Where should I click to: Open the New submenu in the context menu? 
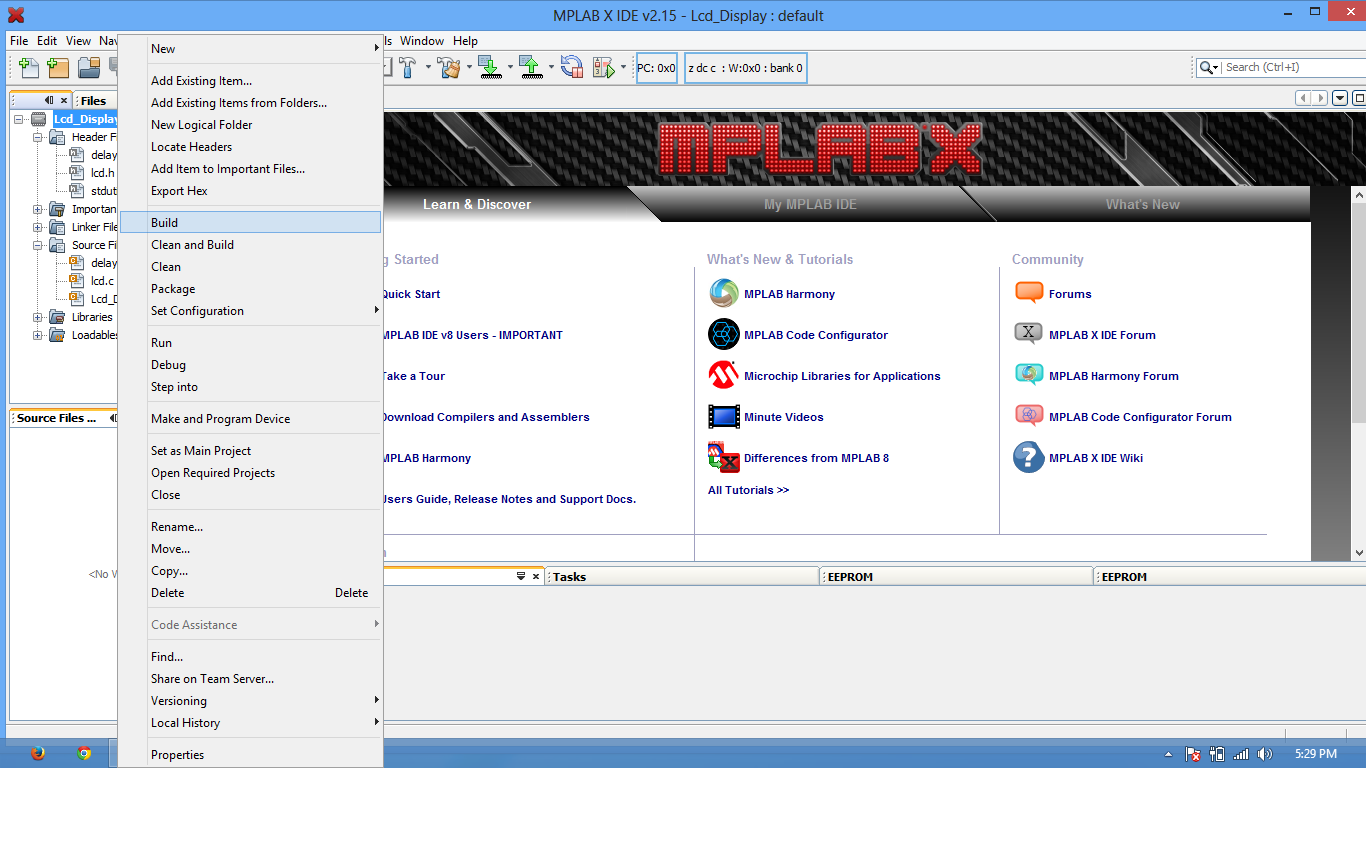250,48
